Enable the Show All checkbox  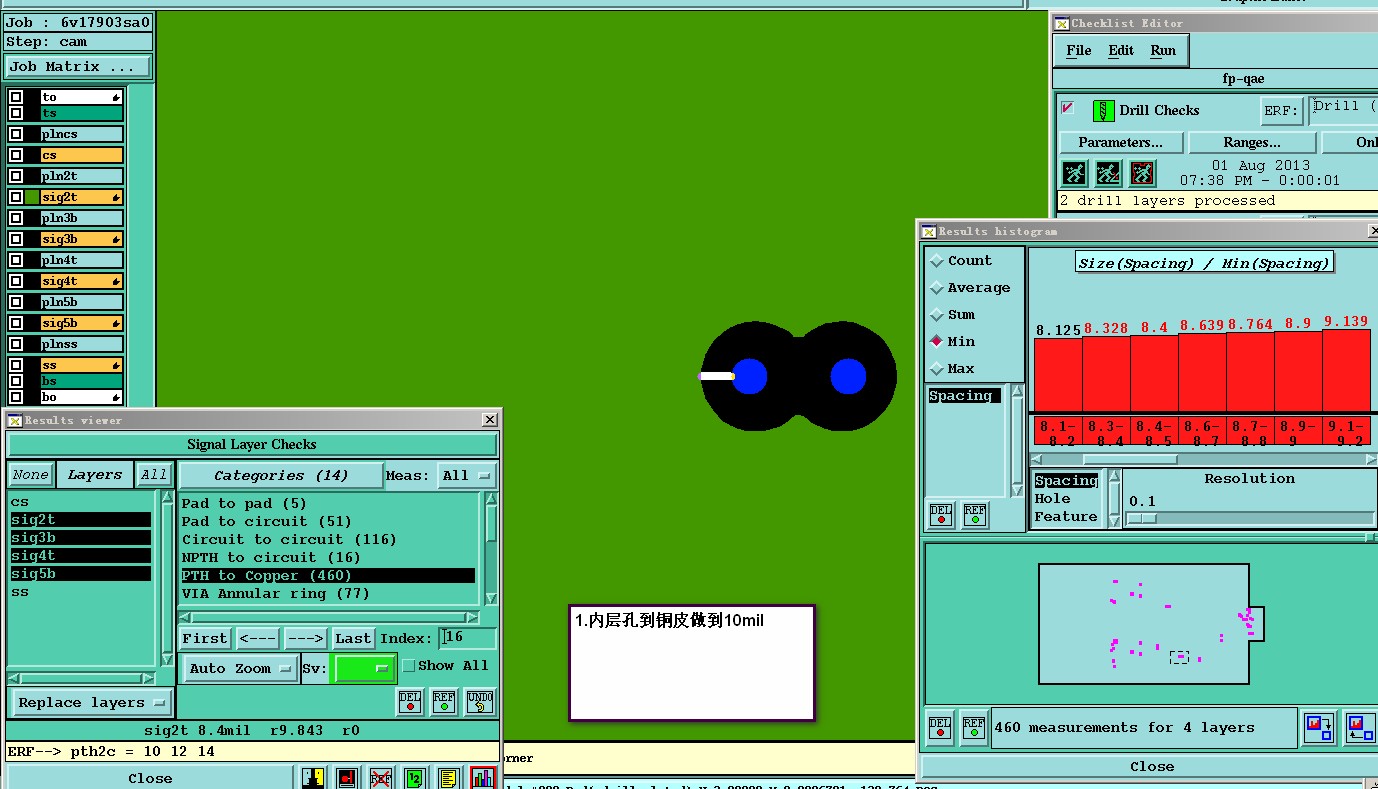pos(408,666)
